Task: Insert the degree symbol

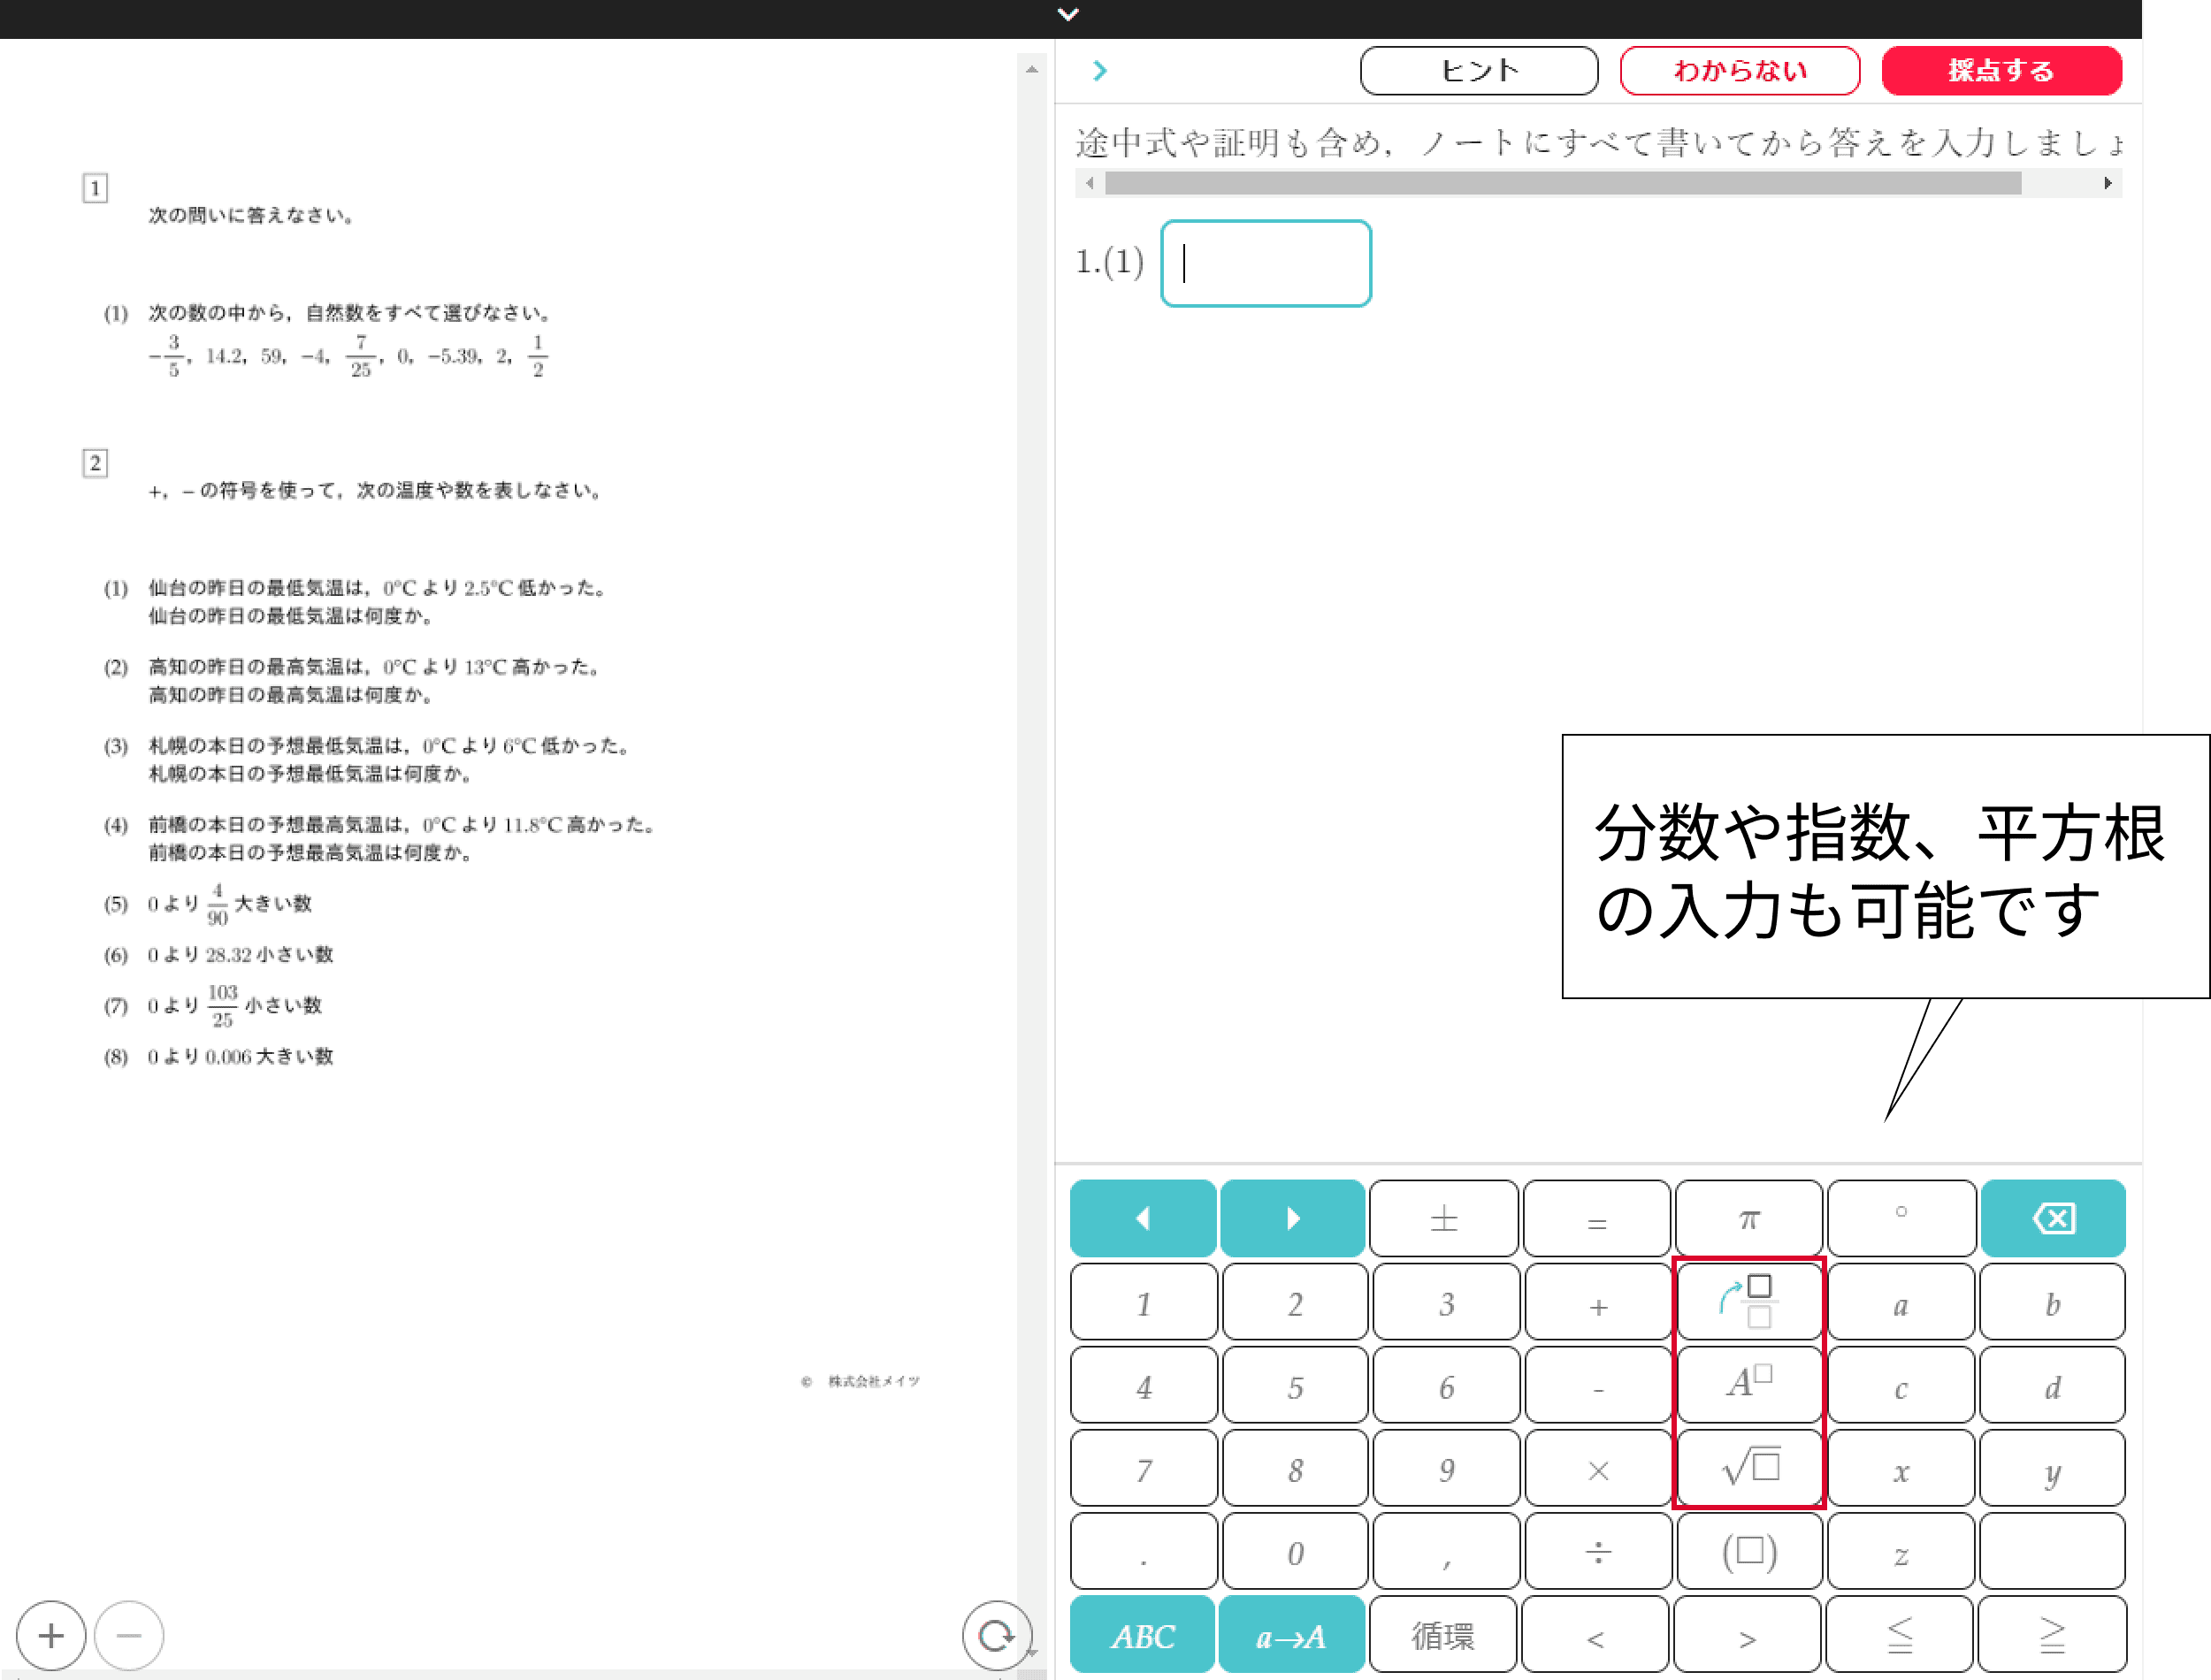Action: tap(1900, 1217)
